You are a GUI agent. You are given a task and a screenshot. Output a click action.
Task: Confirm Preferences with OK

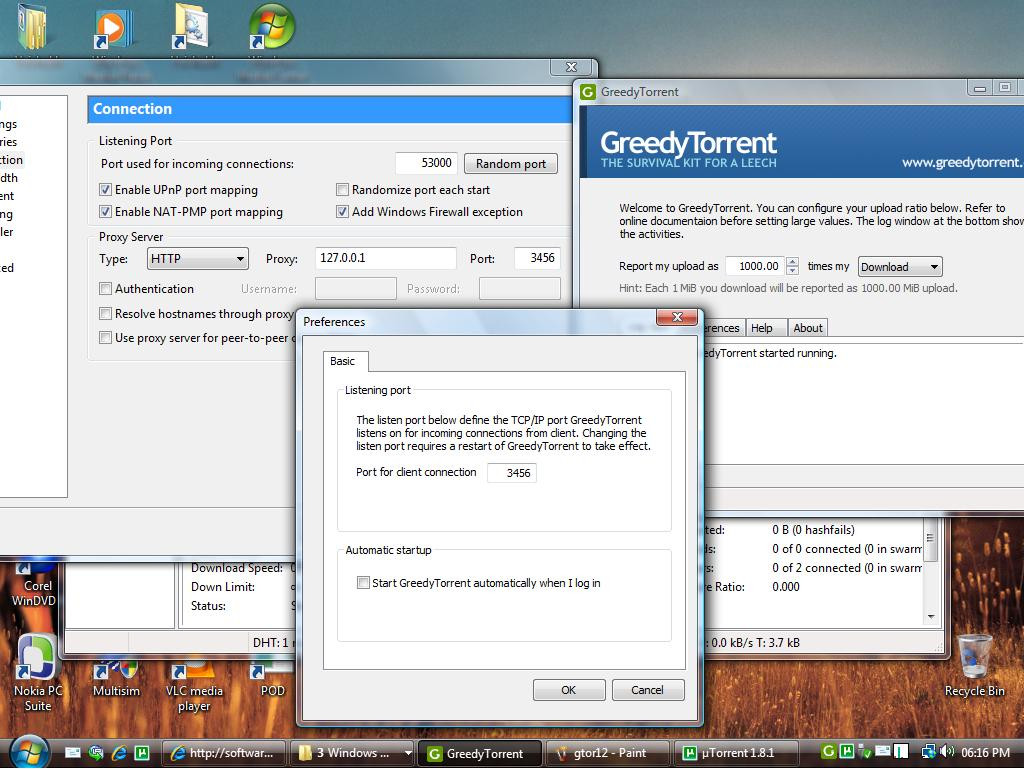click(569, 690)
